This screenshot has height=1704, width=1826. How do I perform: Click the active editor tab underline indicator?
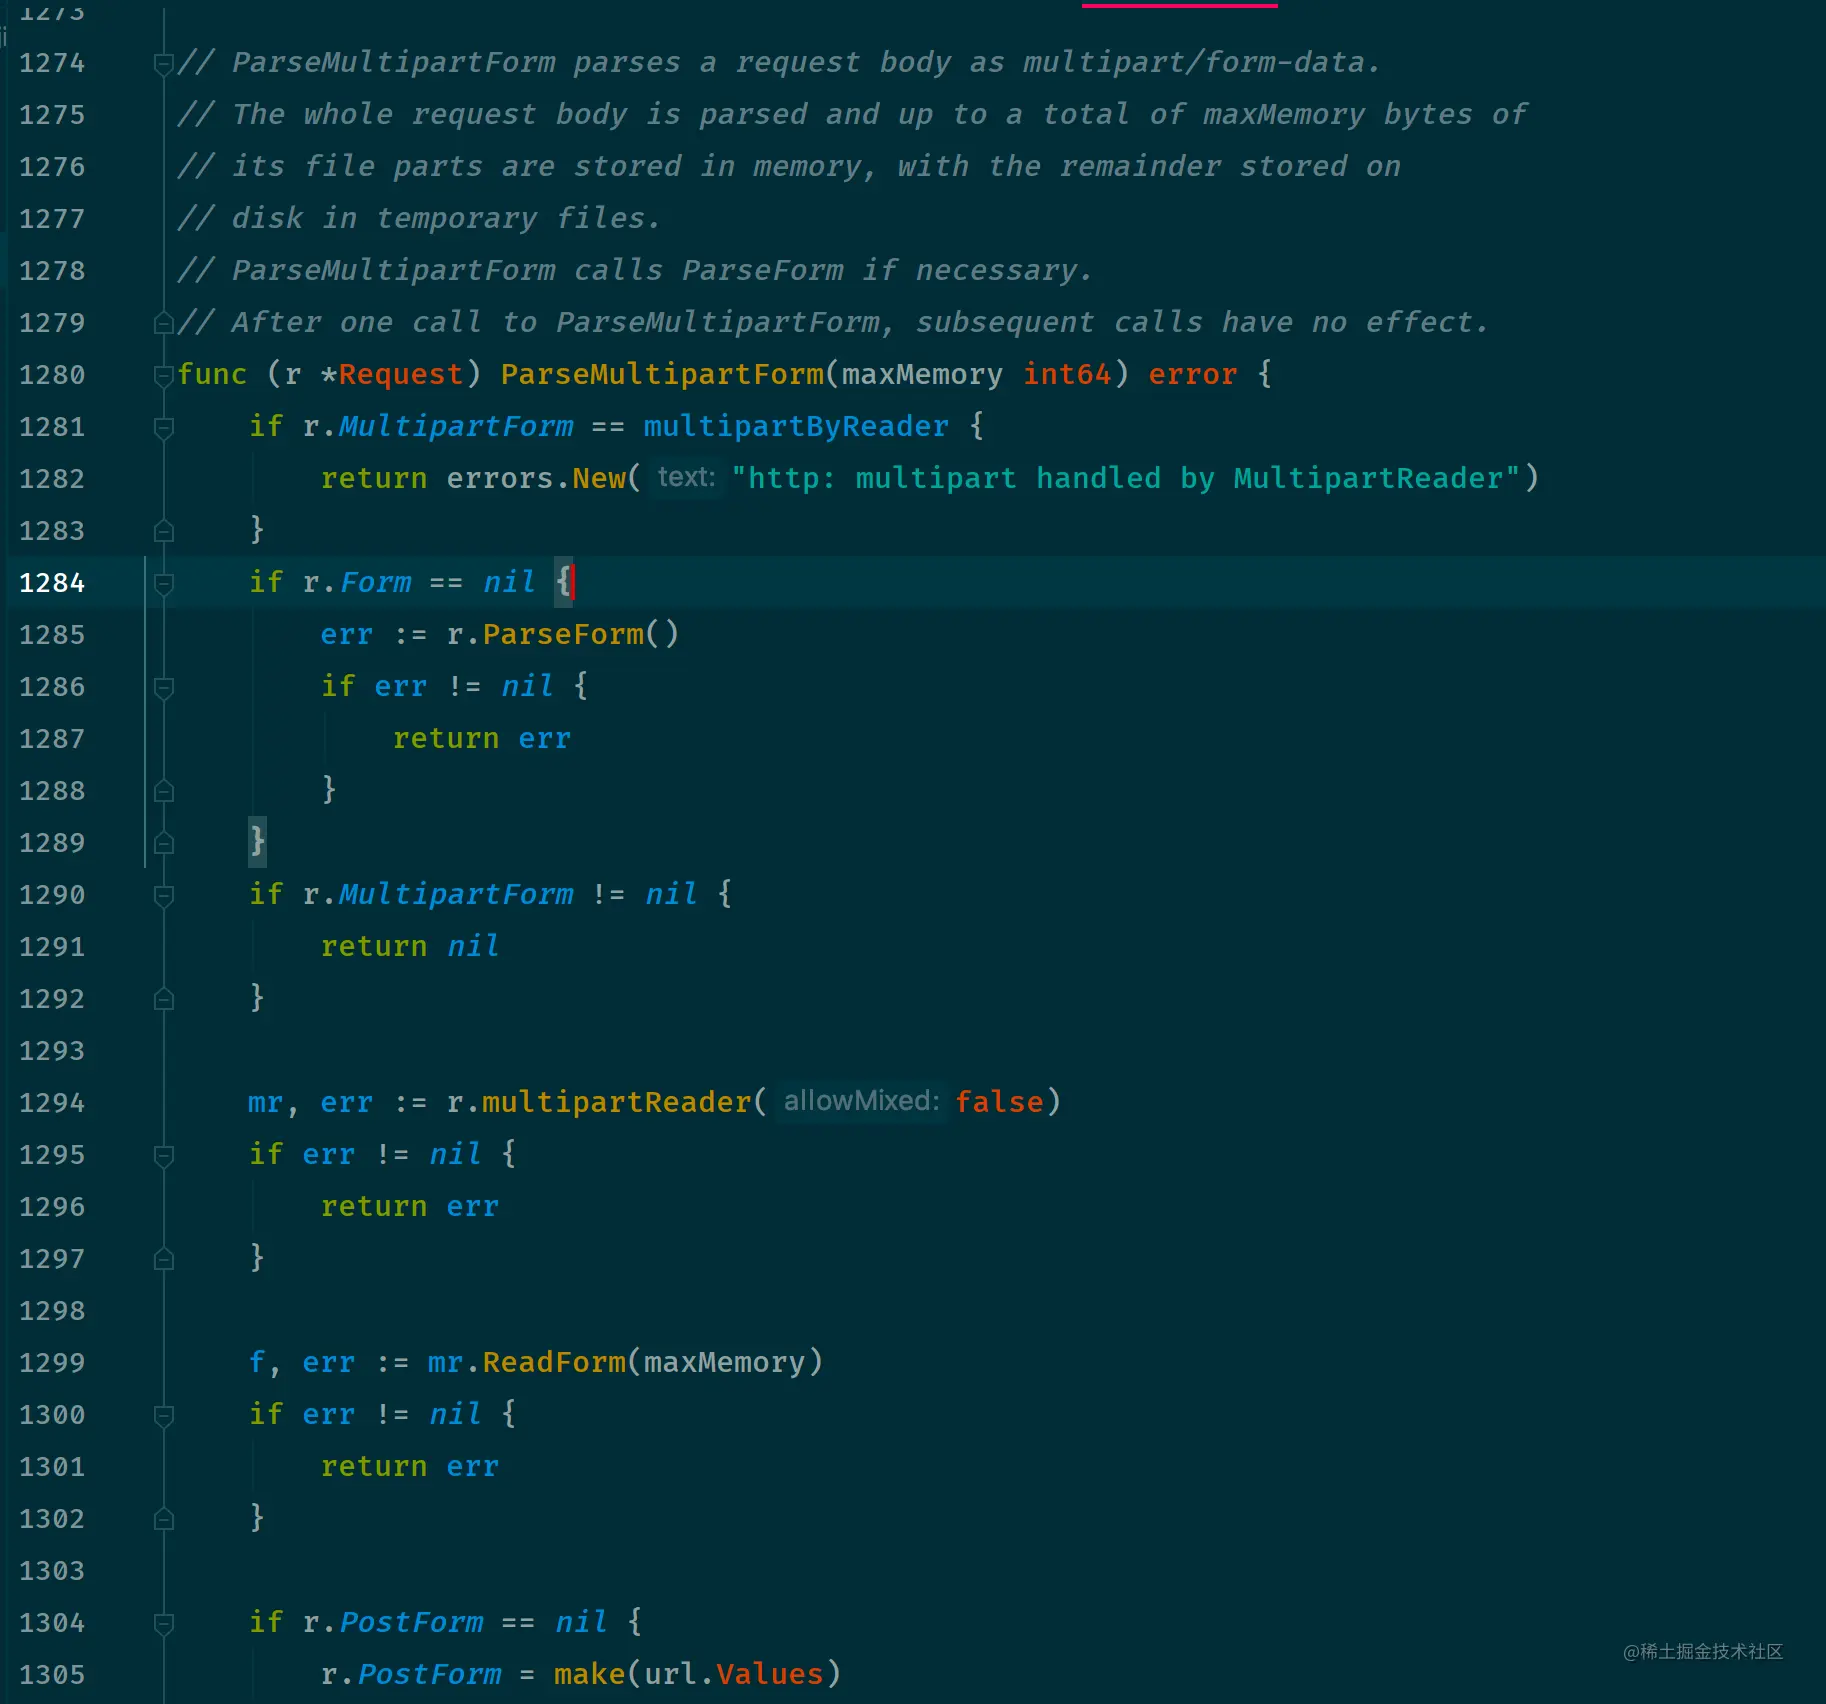[x=1180, y=5]
